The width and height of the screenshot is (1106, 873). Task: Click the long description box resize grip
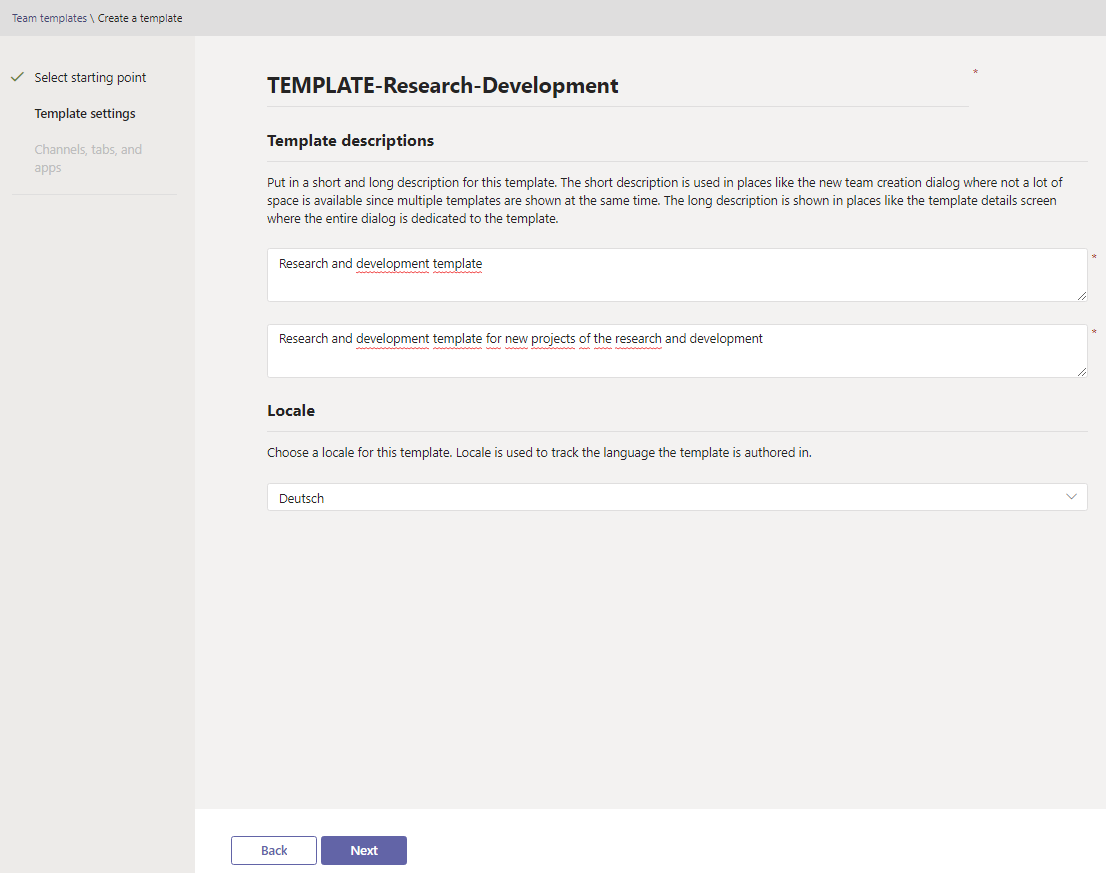[1081, 371]
